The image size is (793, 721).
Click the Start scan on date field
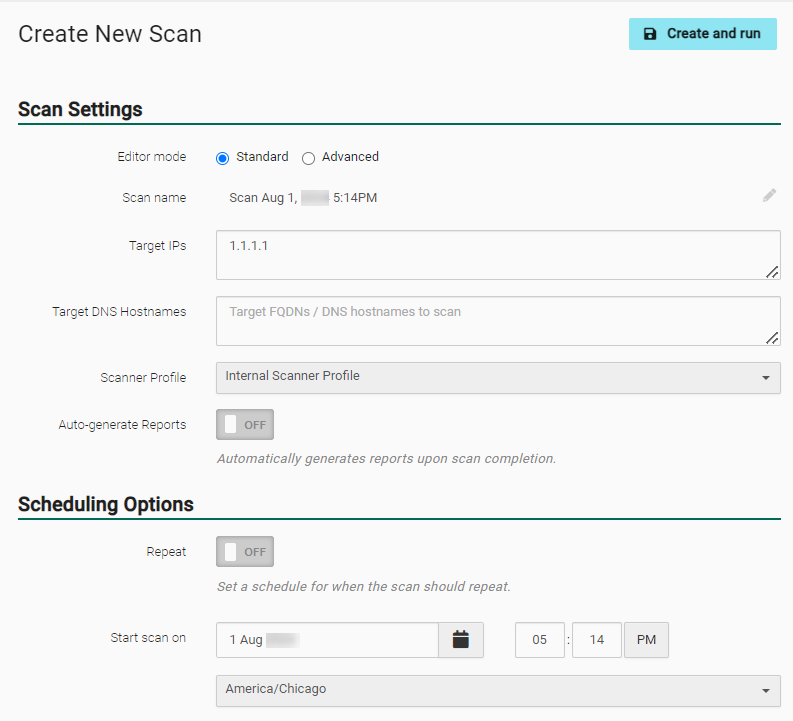[327, 640]
